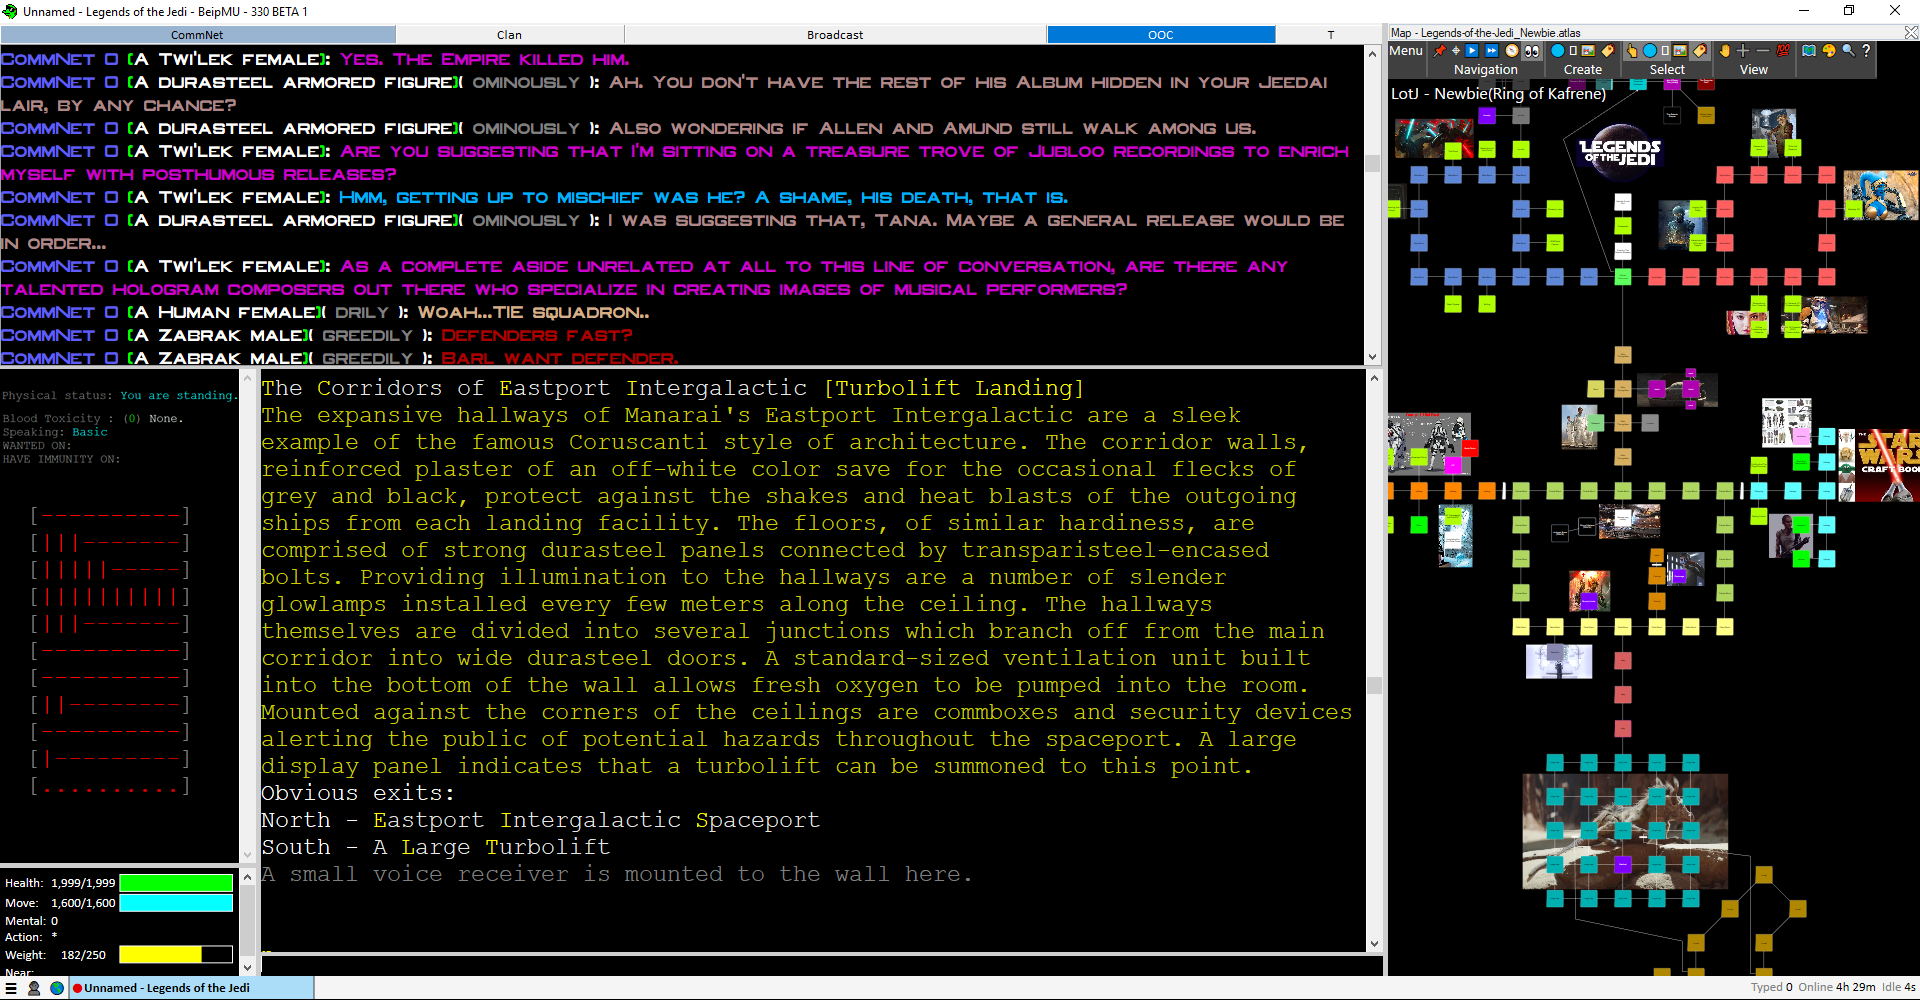Toggle image selection in Select group

tap(1680, 51)
